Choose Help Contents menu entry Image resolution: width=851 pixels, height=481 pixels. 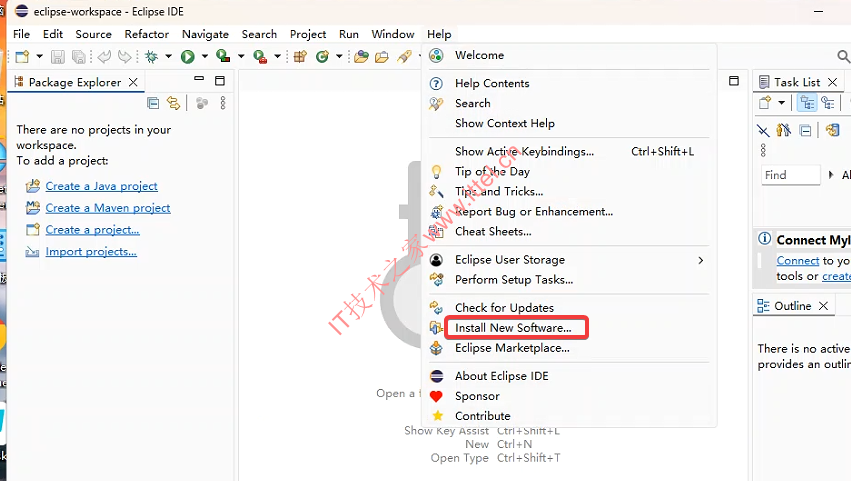pos(569,84)
